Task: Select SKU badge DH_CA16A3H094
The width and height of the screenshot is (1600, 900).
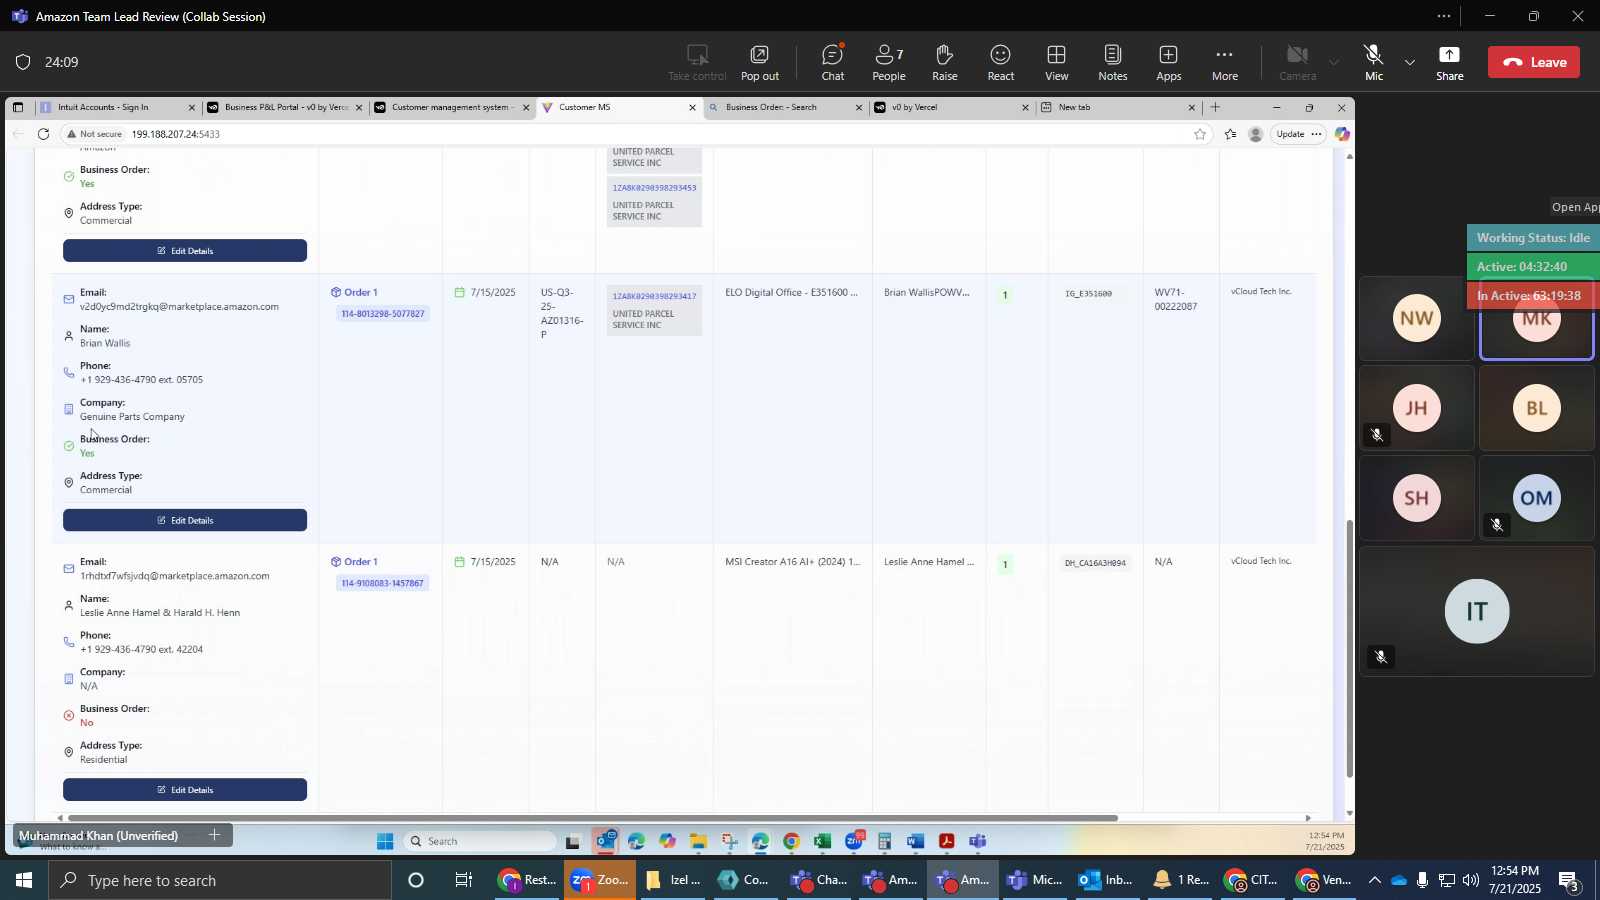Action: [x=1095, y=563]
